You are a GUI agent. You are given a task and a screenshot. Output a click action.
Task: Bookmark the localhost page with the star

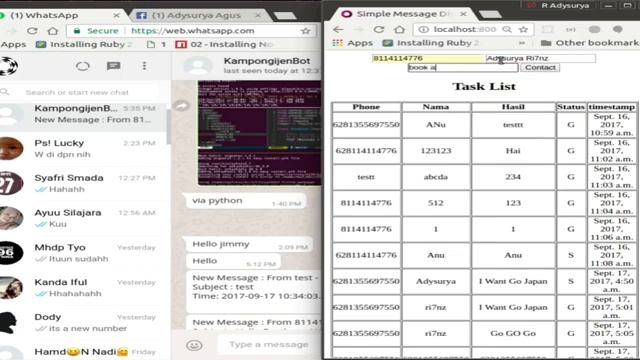pos(523,29)
